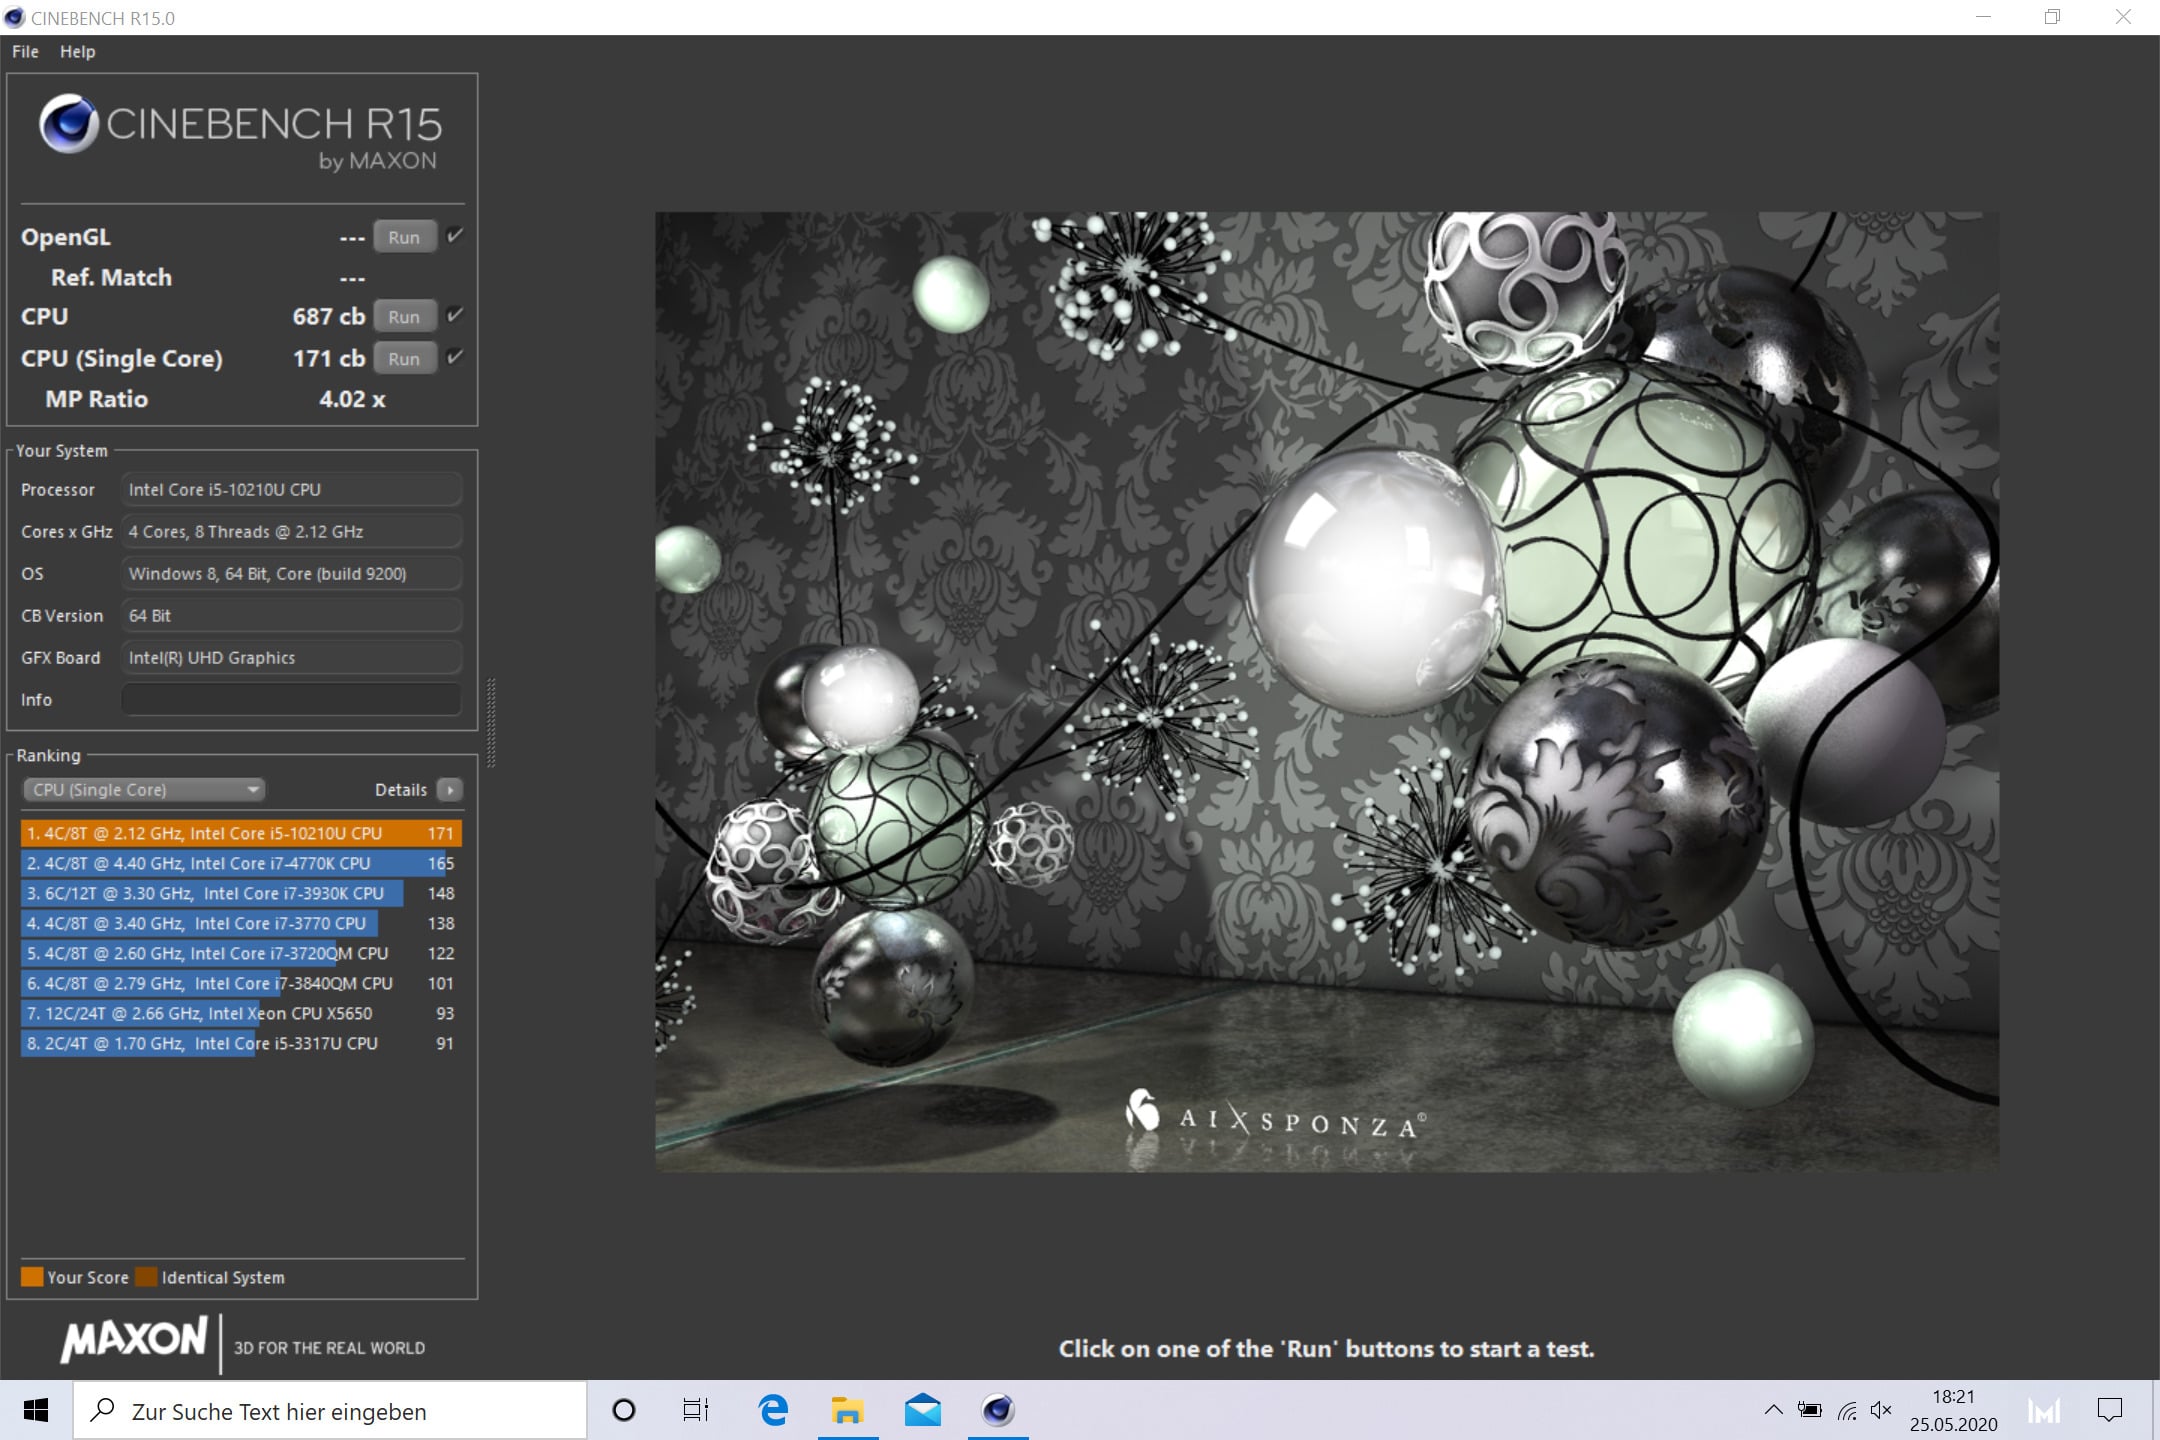Toggle the CPU Single Core checkbox
The image size is (2160, 1440).
tap(455, 357)
